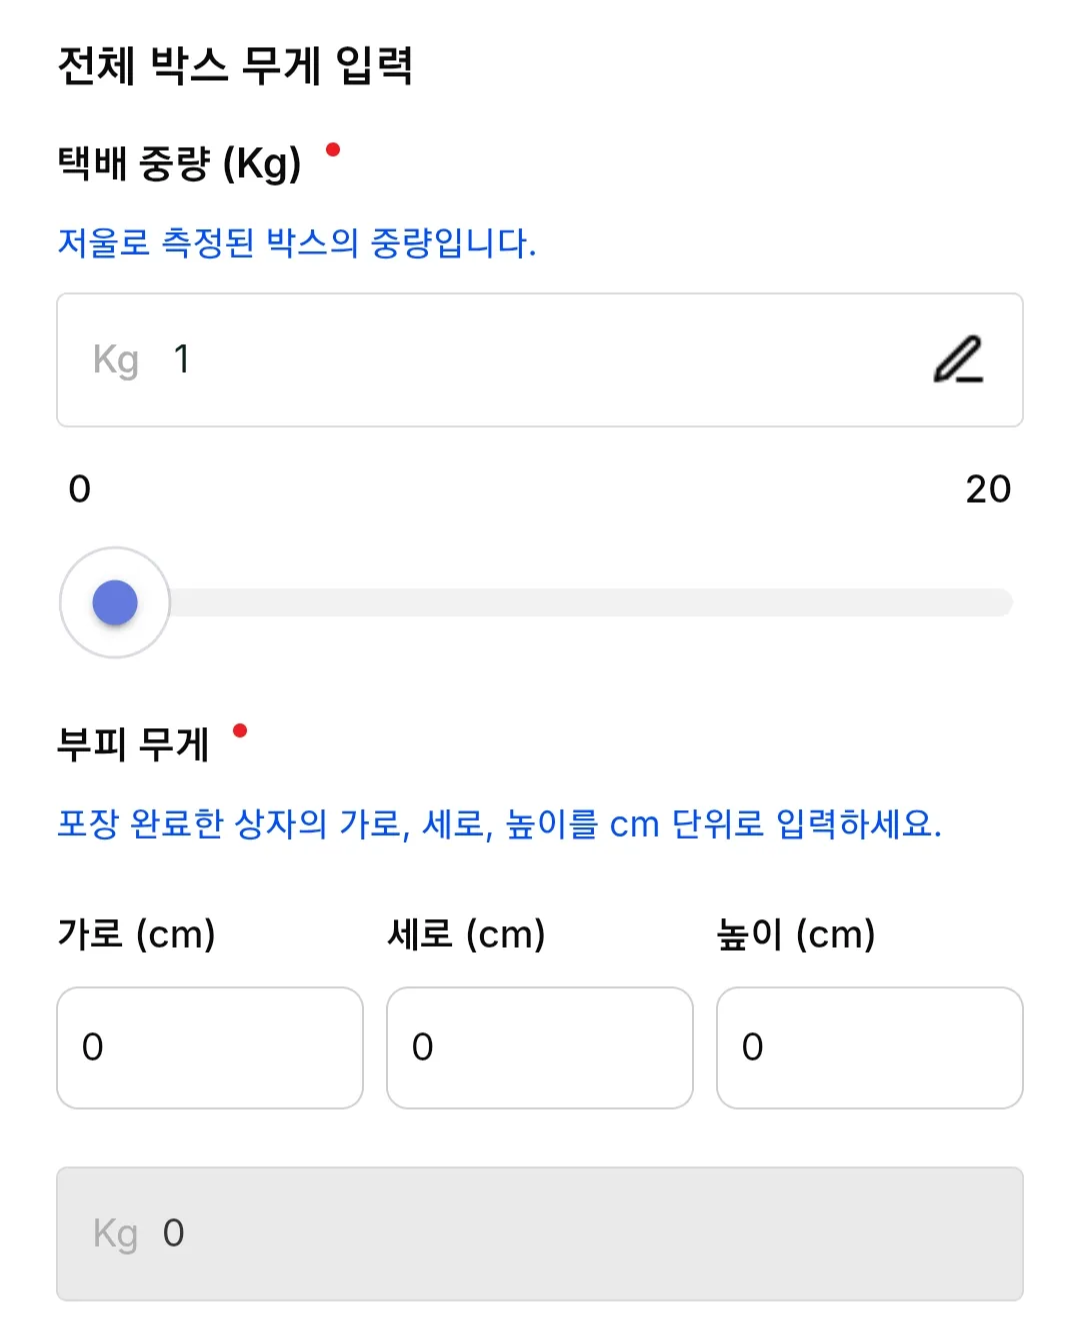Click the 세로 (cm) column label
The width and height of the screenshot is (1080, 1331).
coord(466,935)
